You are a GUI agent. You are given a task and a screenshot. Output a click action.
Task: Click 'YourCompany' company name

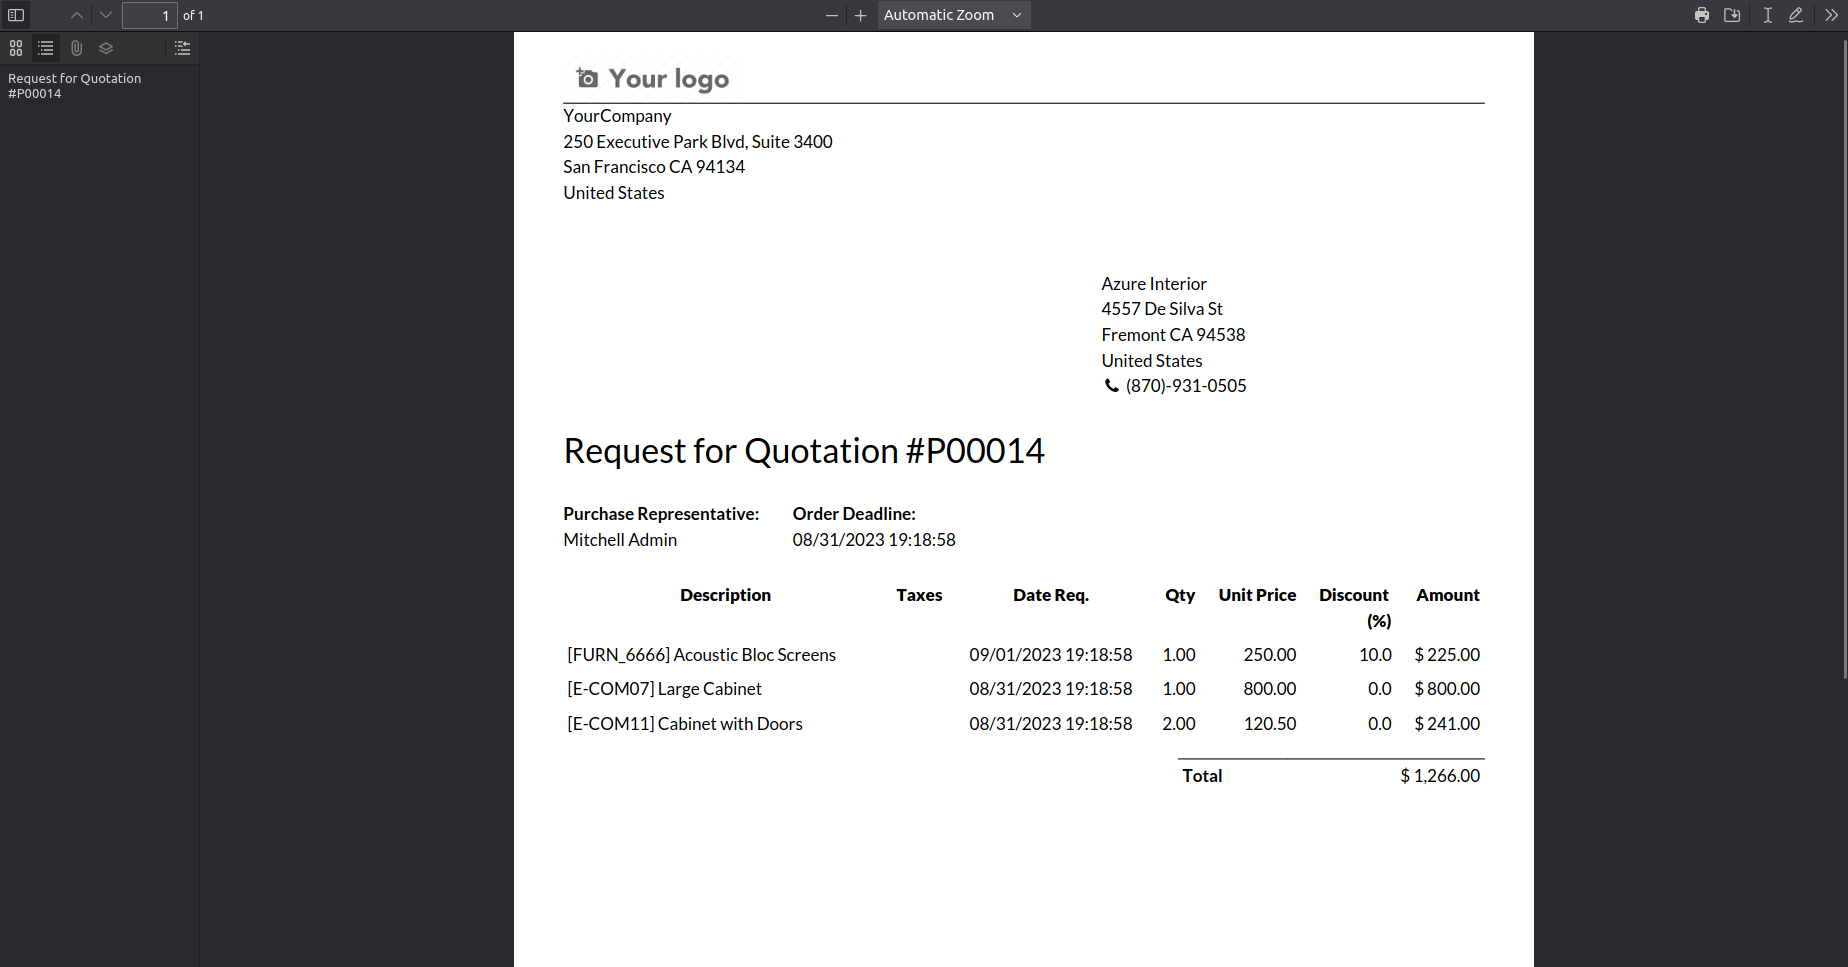point(617,116)
